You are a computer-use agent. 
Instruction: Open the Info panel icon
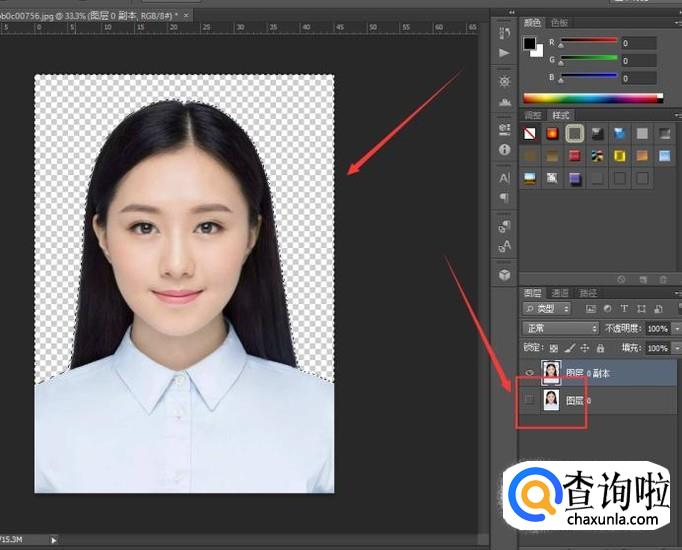(504, 149)
